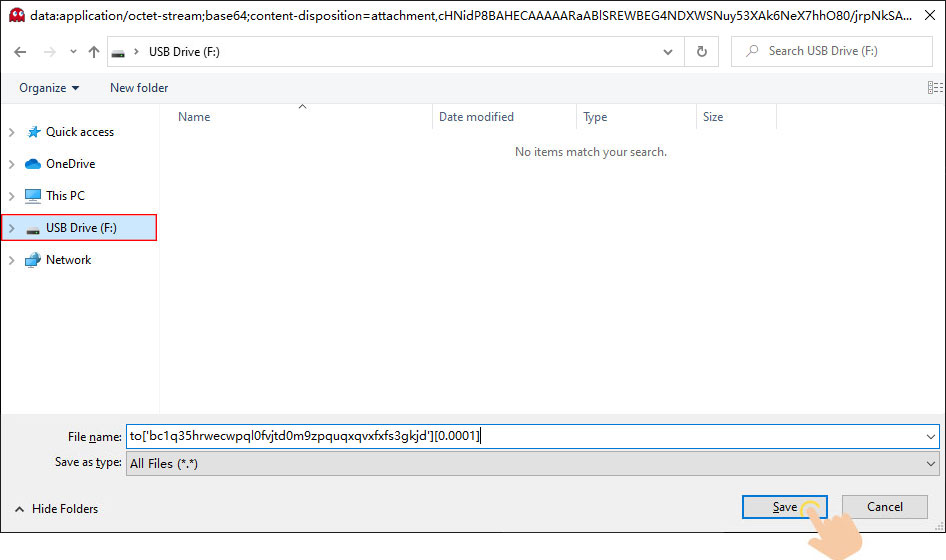The image size is (946, 560).
Task: Open the Organize menu
Action: (x=49, y=88)
